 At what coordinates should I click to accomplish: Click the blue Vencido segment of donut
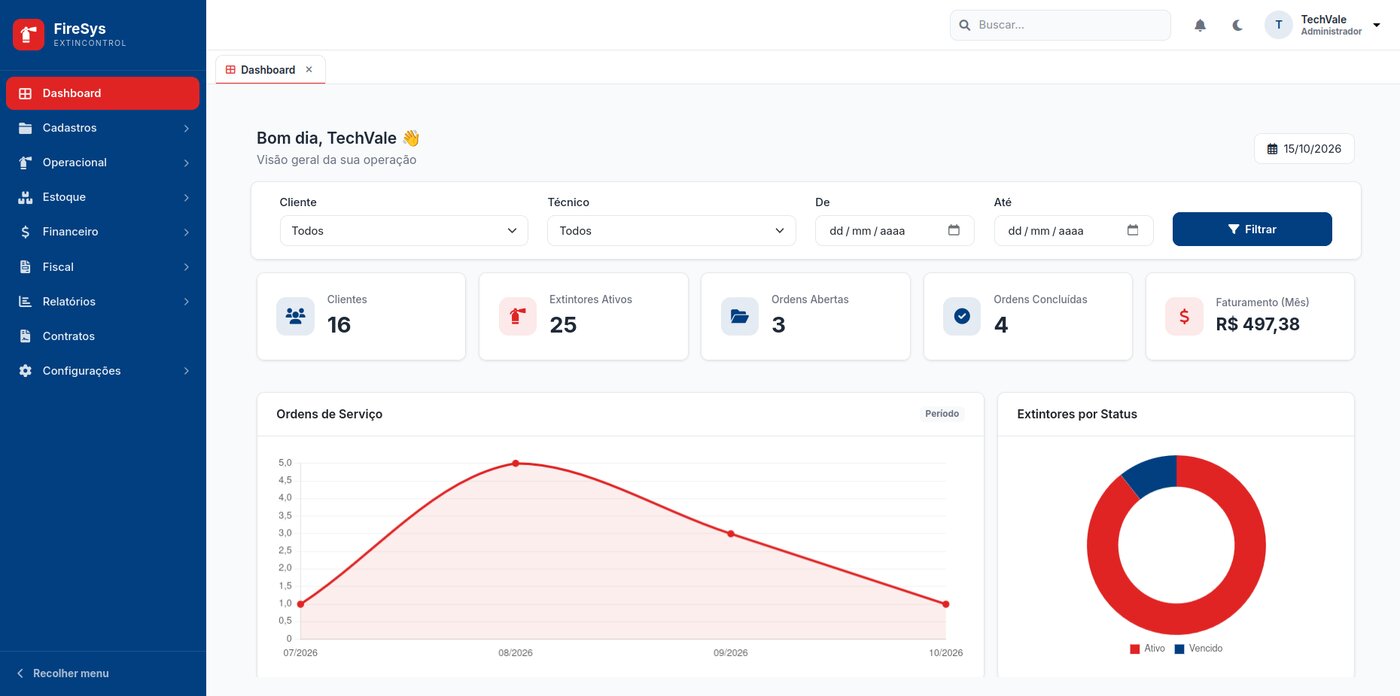coord(1152,474)
